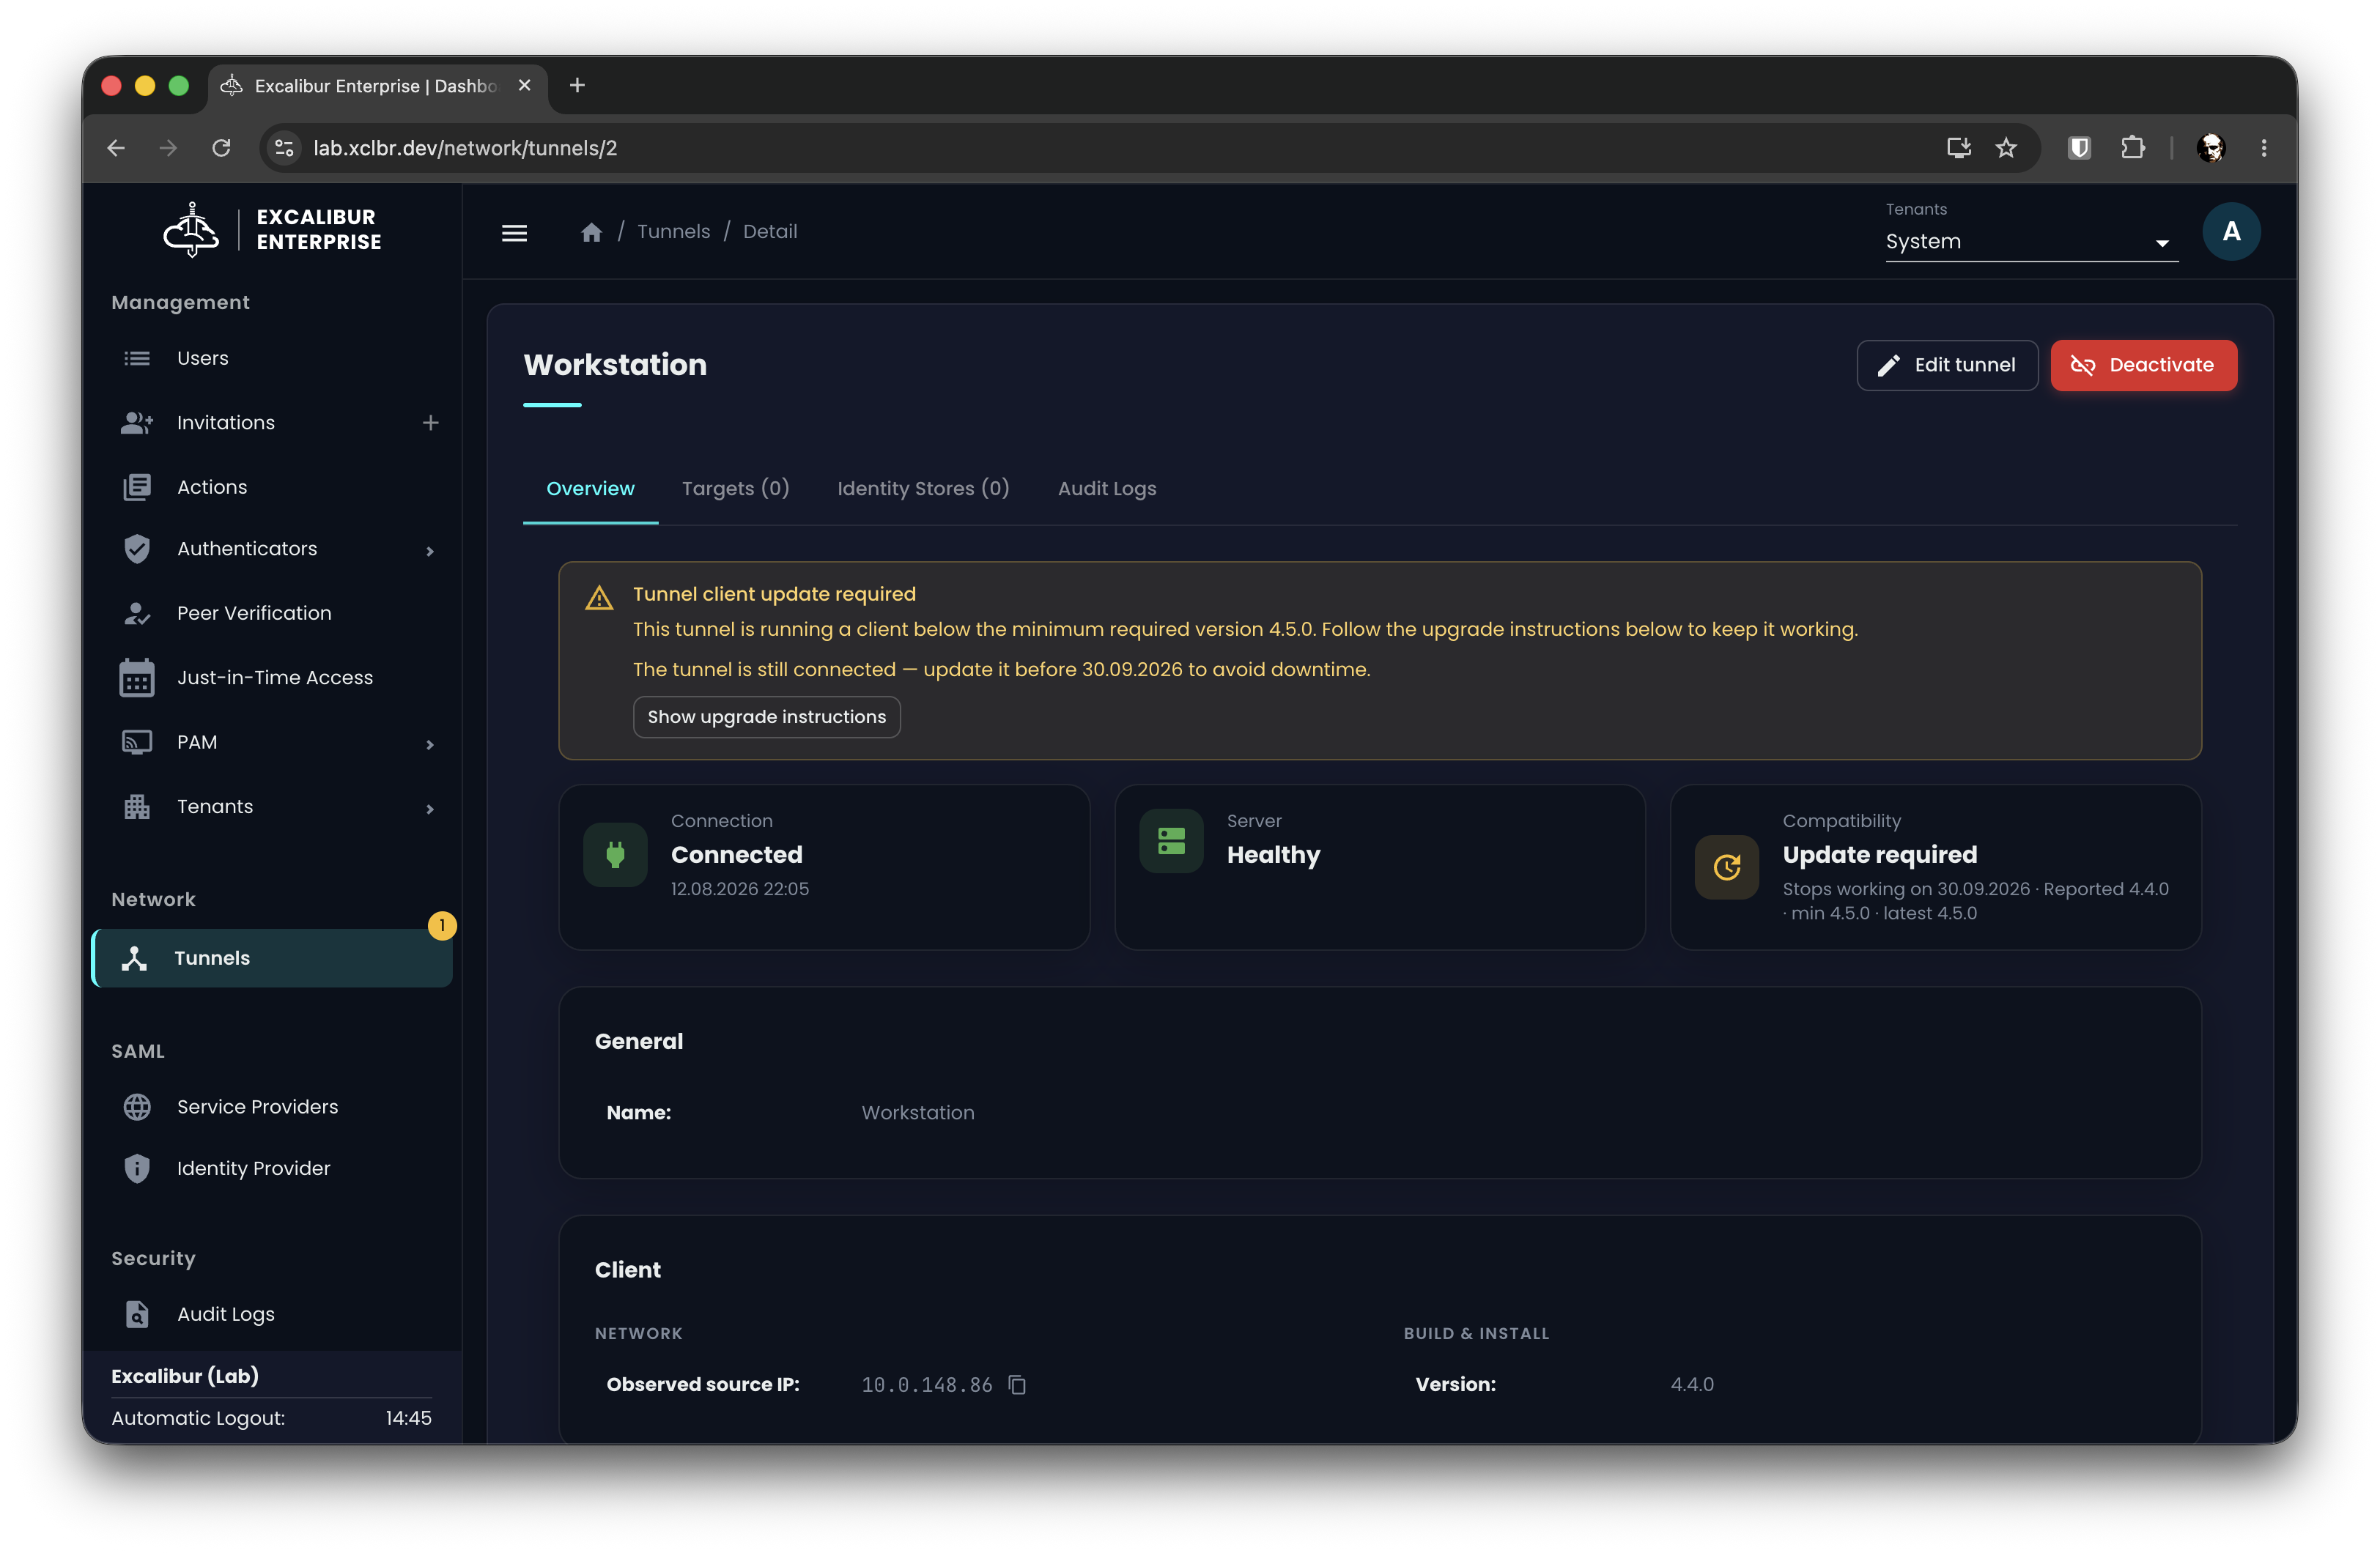Expand the Authenticators submenu
The image size is (2380, 1553).
(430, 551)
